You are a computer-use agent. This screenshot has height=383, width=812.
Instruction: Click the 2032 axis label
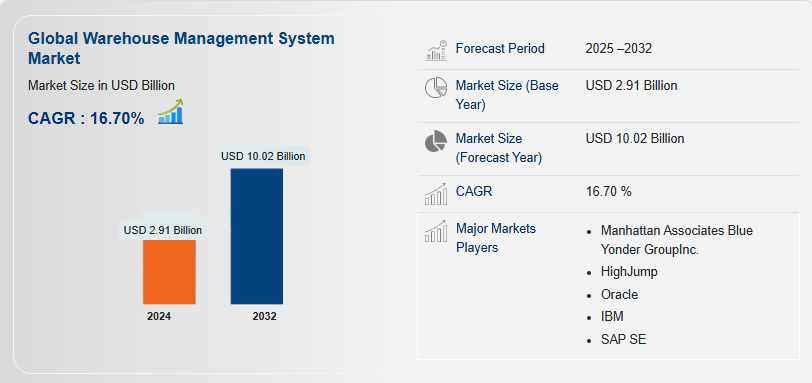click(265, 316)
